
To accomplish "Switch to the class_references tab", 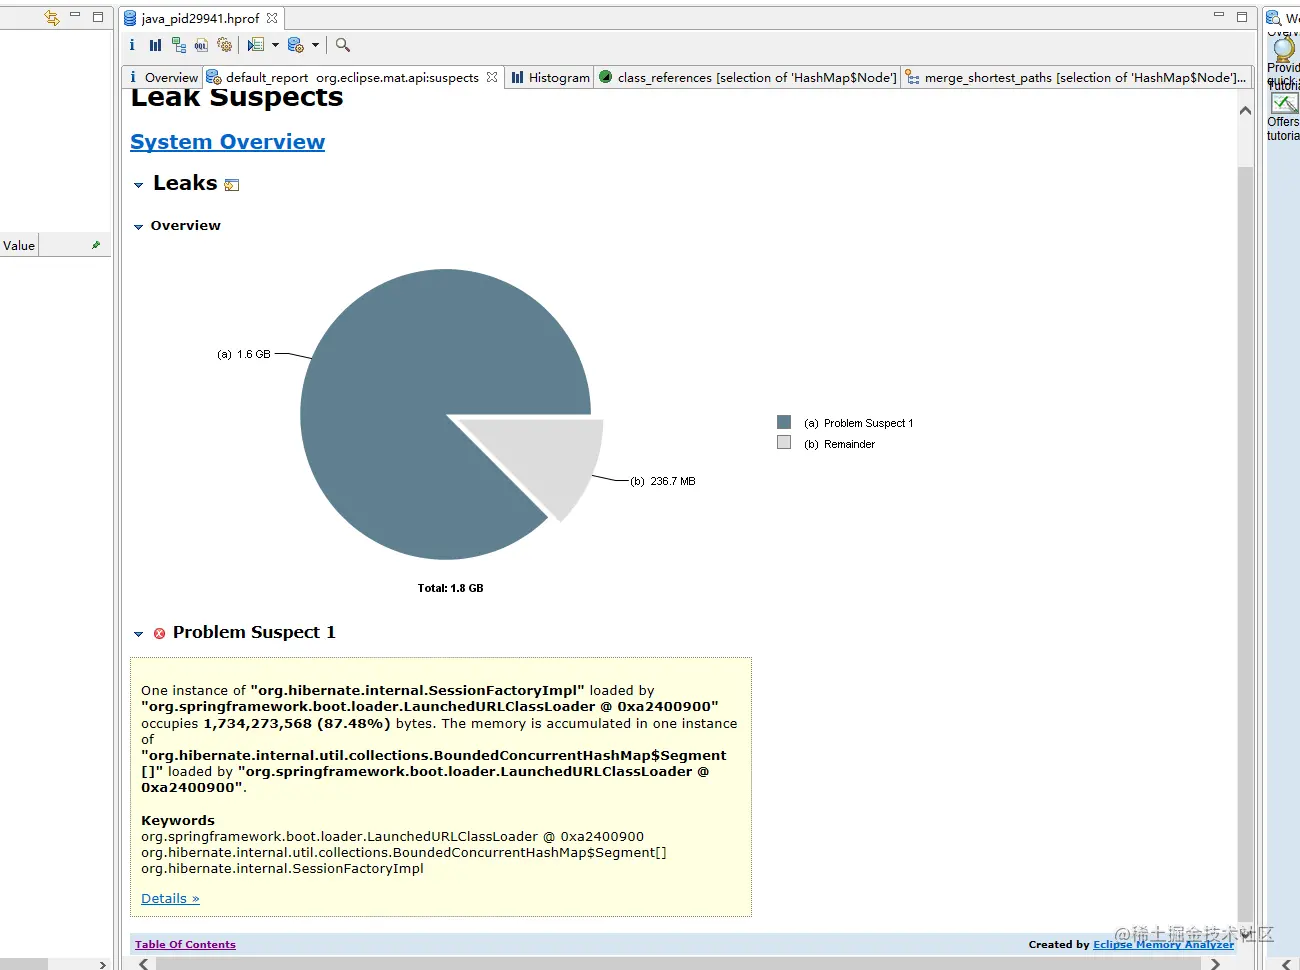I will click(747, 77).
